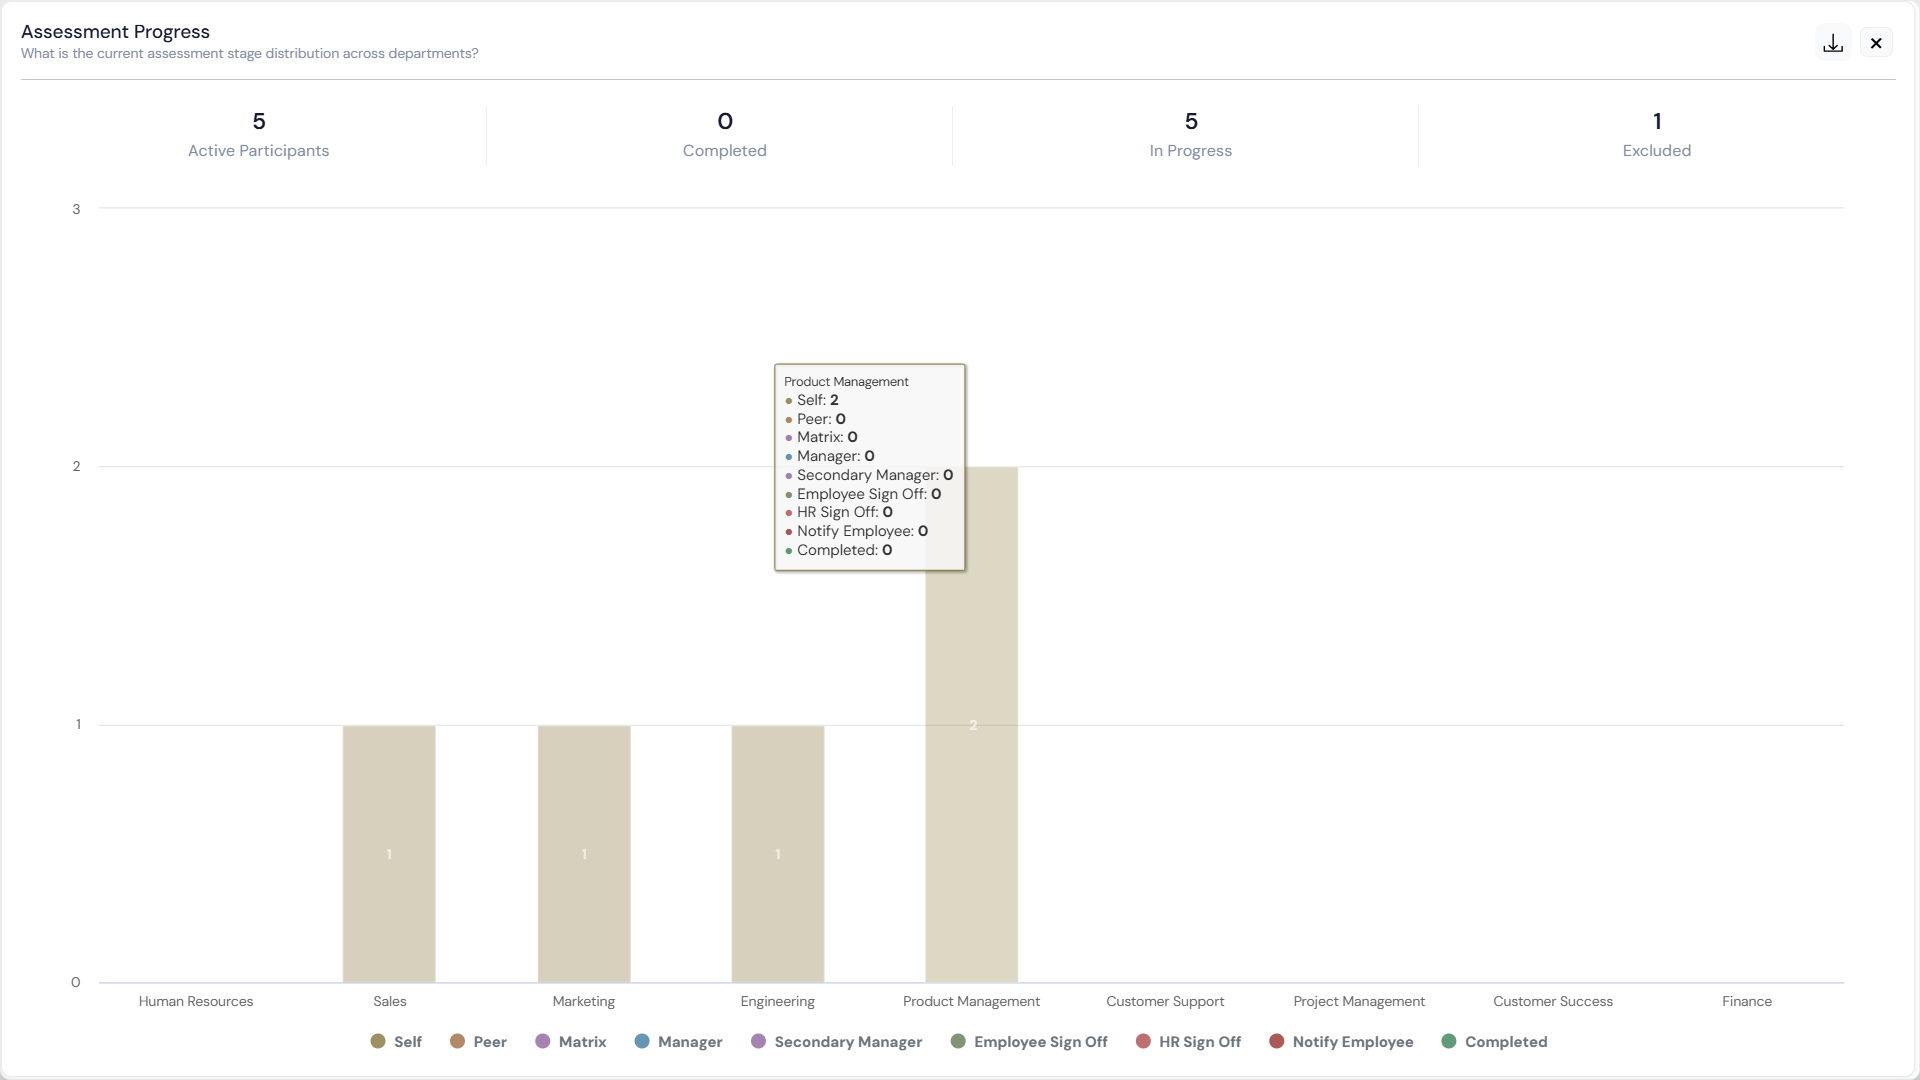Click the Matrix: 0 tooltip entry

click(x=821, y=437)
